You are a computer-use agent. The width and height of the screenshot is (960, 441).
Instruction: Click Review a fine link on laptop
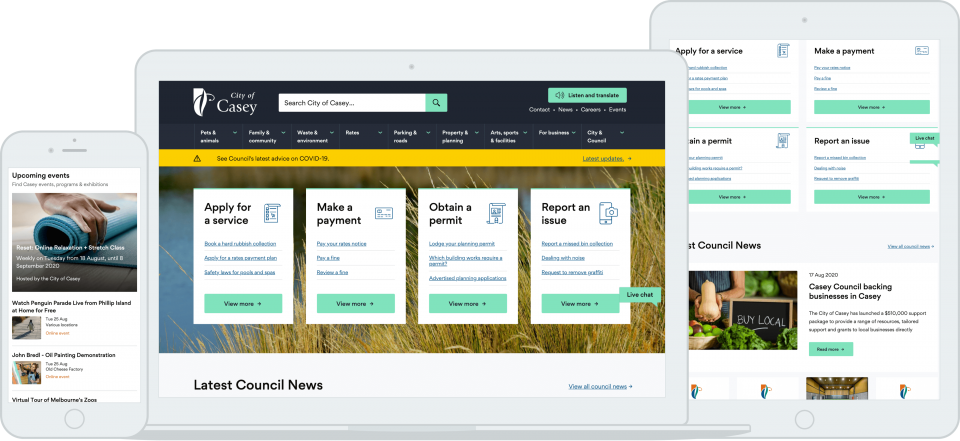(x=332, y=272)
